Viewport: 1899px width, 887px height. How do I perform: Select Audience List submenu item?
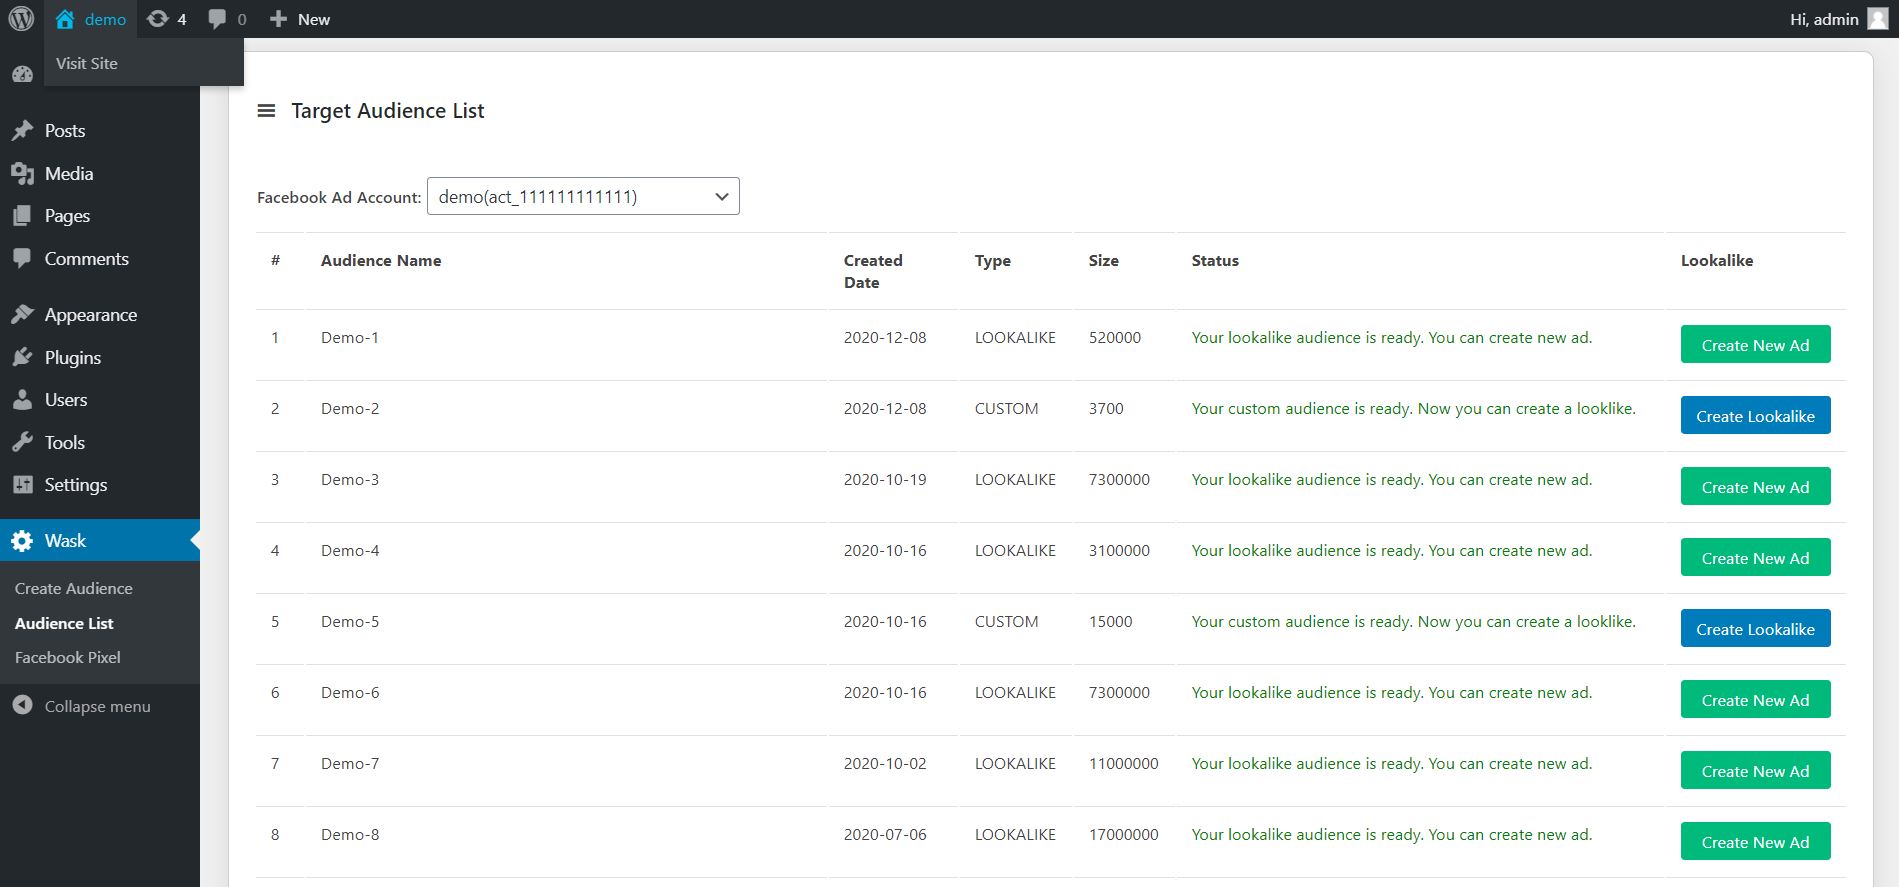click(x=64, y=623)
